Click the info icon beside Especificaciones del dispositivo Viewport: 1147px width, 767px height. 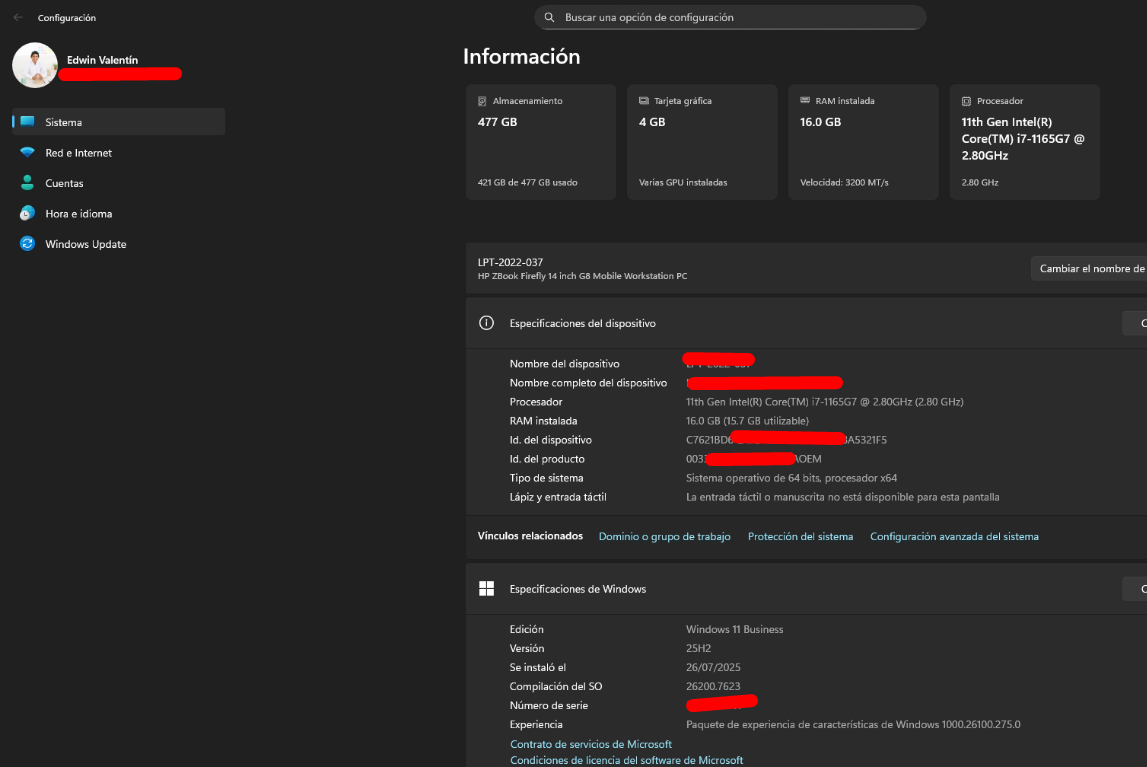[x=487, y=323]
